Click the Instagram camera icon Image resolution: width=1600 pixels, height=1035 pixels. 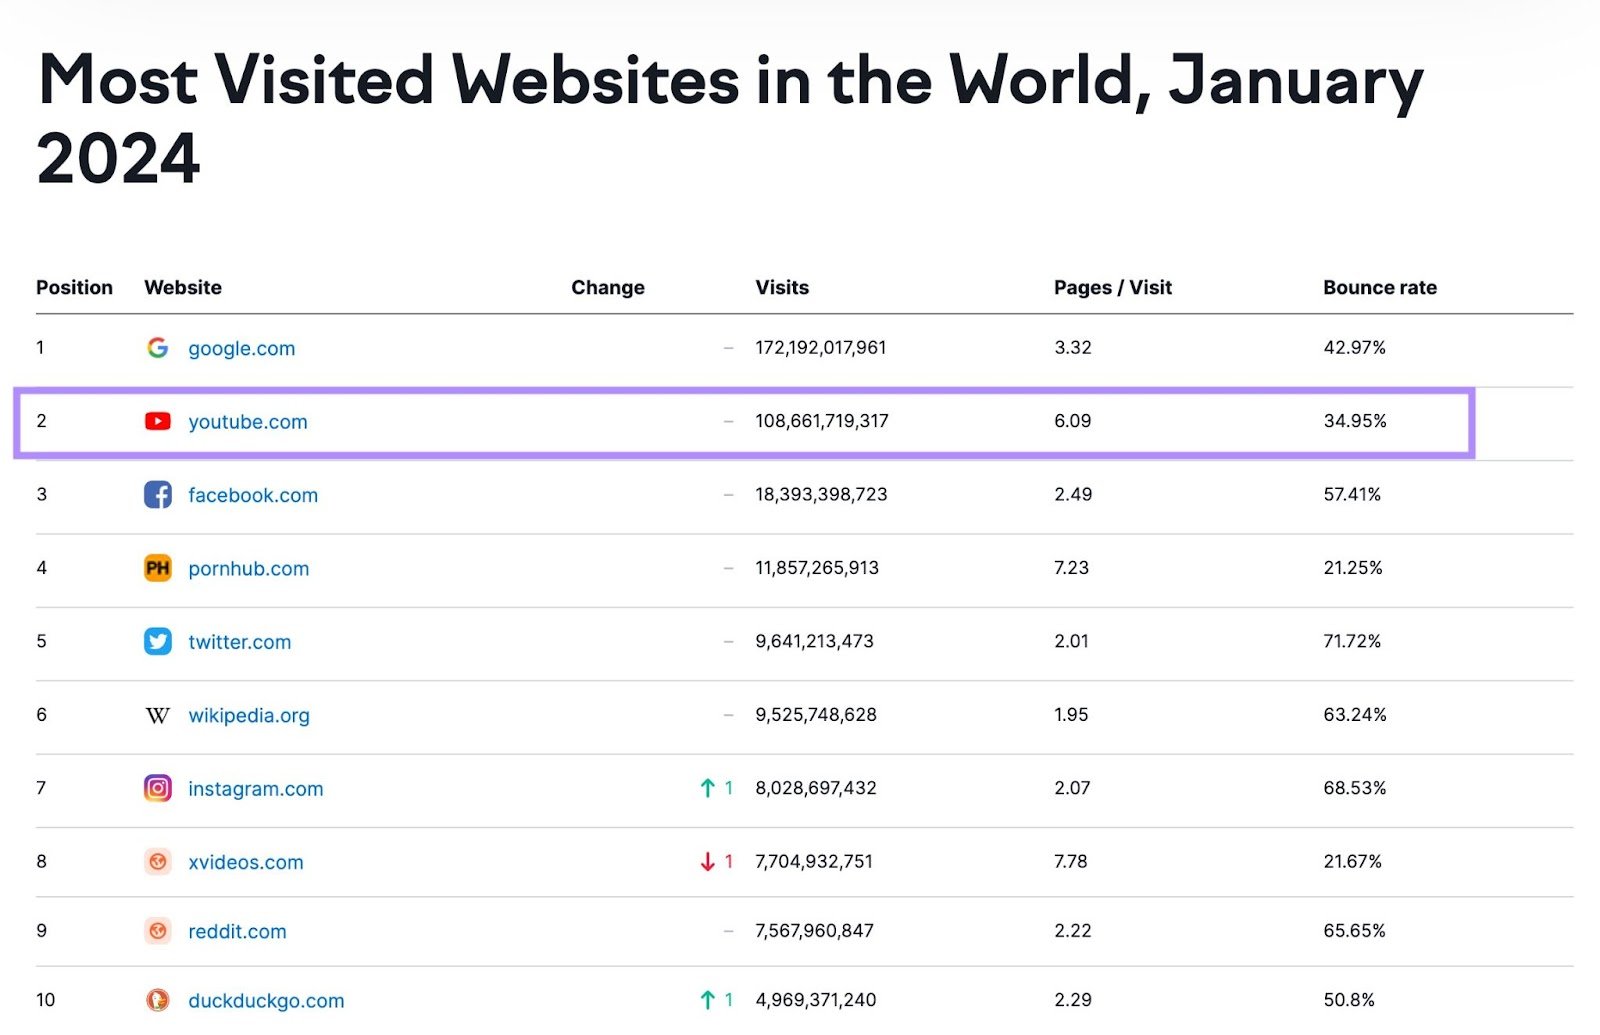(x=157, y=788)
